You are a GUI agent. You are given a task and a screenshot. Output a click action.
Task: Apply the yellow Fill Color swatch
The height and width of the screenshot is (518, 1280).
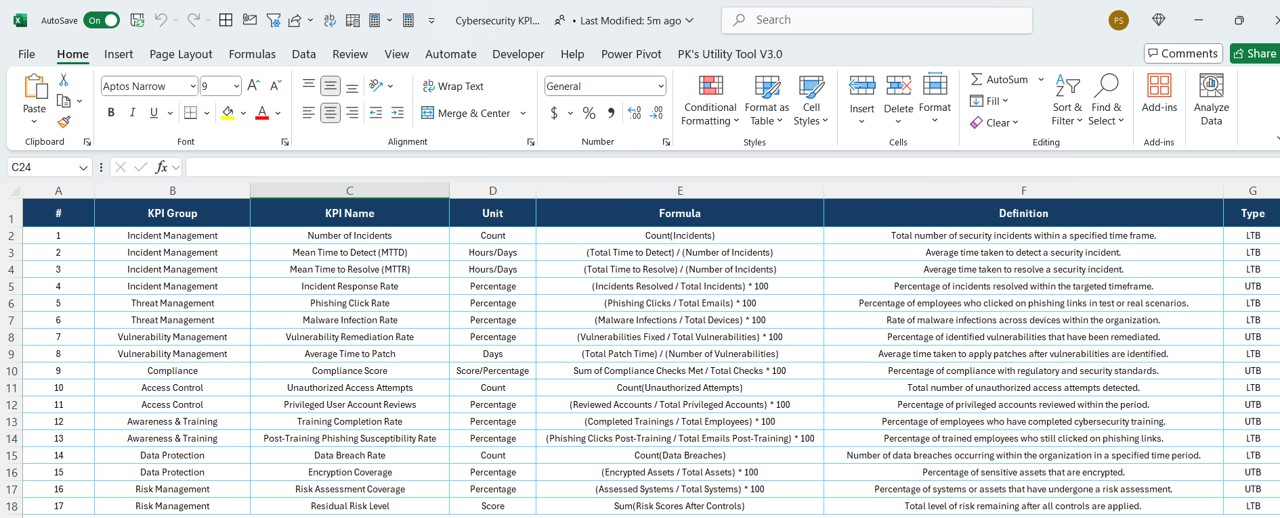point(228,113)
